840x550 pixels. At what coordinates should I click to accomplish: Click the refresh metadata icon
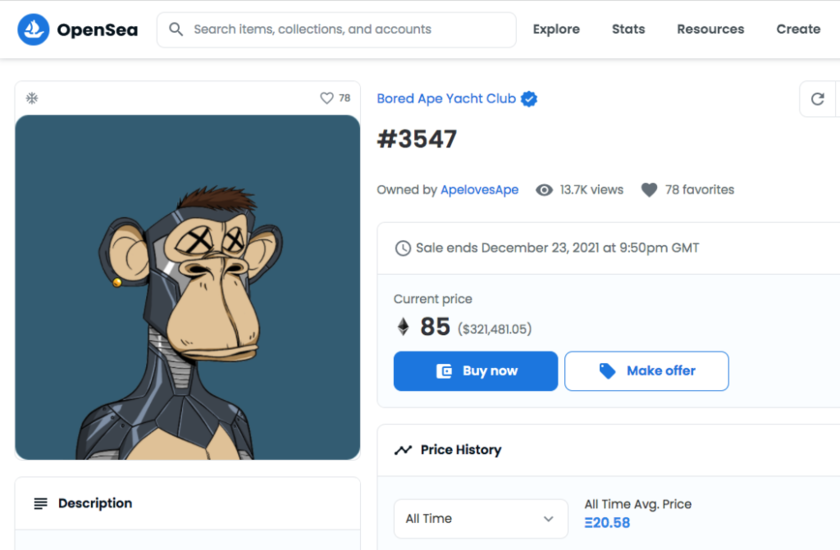coord(817,99)
